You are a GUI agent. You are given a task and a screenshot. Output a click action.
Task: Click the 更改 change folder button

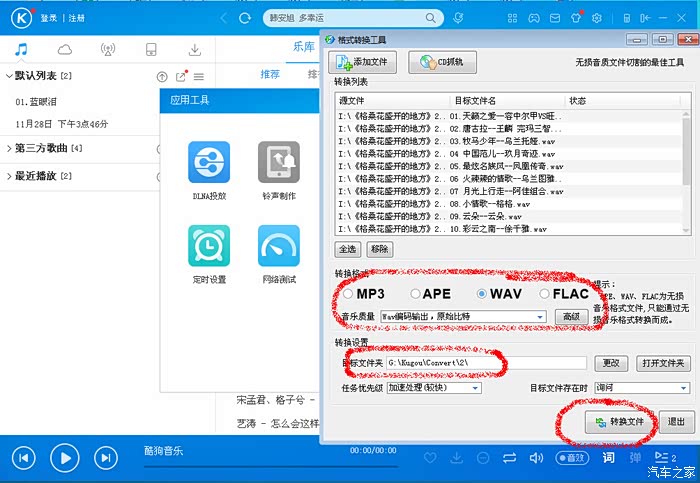coord(611,363)
